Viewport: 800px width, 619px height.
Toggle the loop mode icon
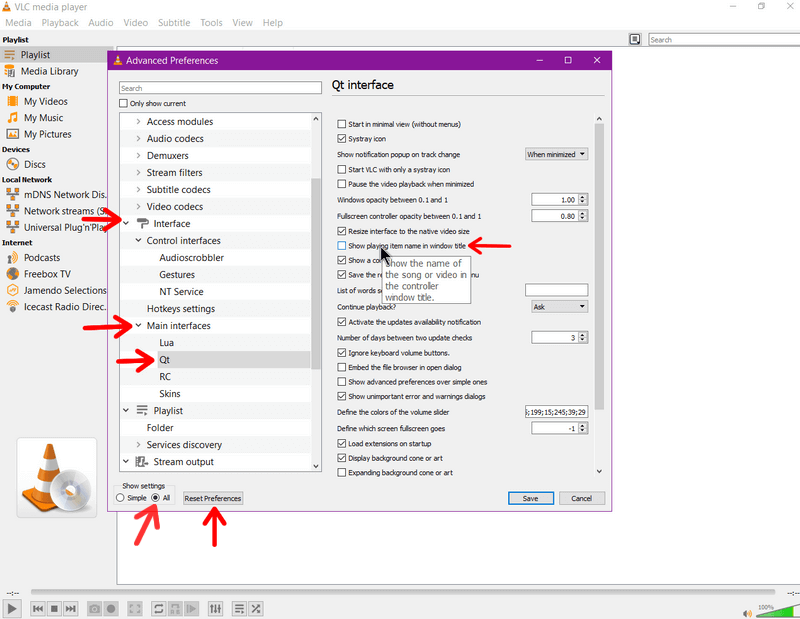click(159, 608)
